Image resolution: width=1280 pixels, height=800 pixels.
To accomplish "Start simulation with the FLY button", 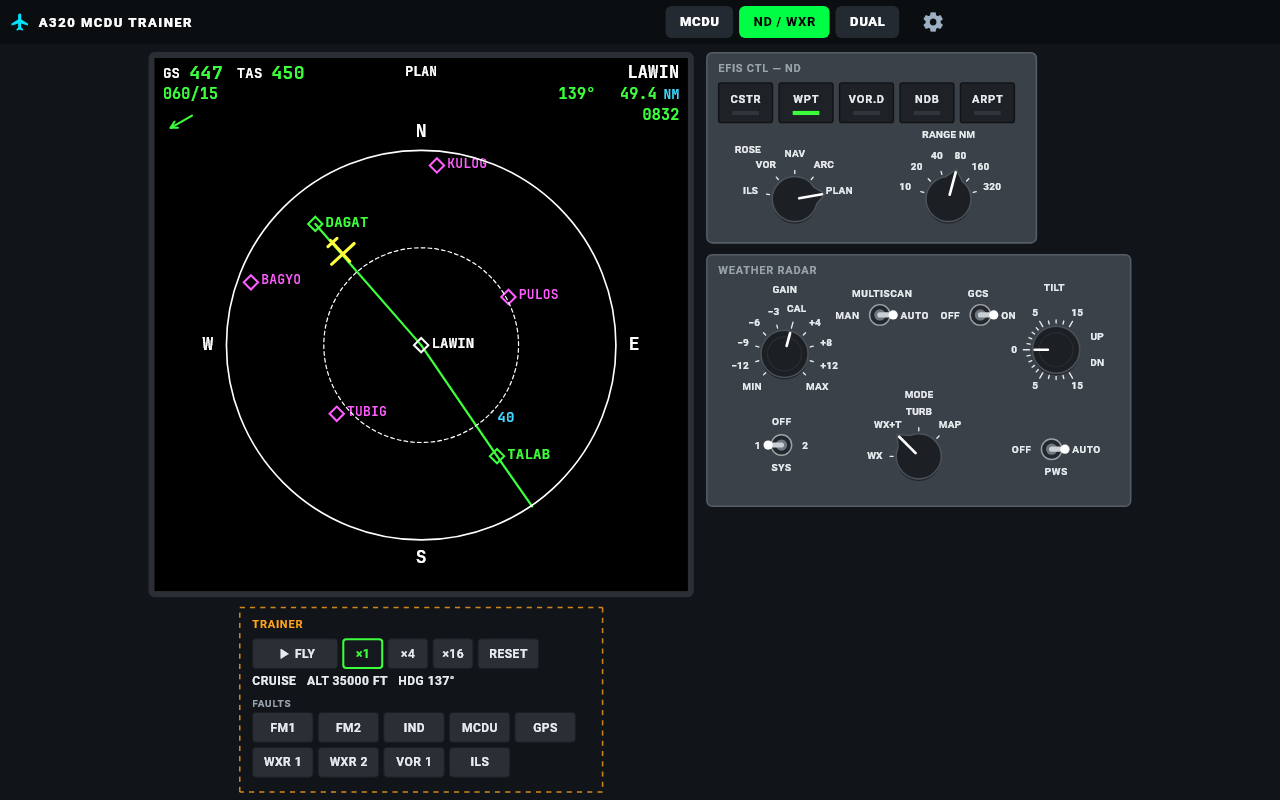I will click(295, 654).
